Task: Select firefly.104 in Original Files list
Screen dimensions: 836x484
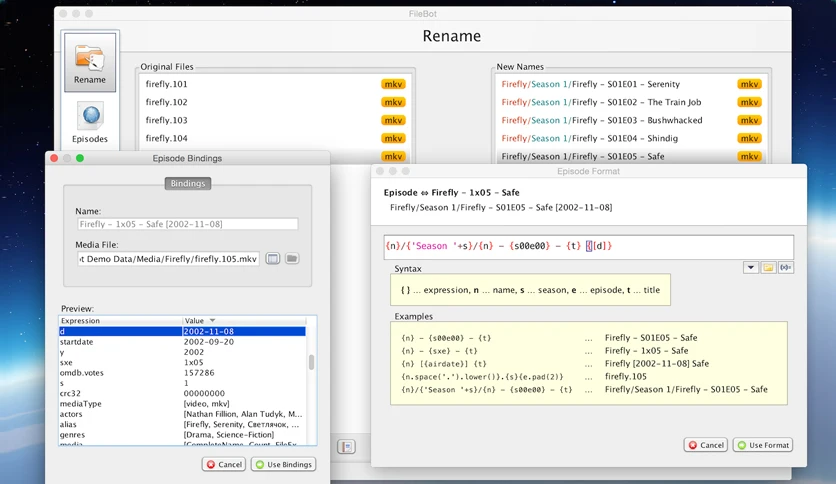Action: pyautogui.click(x=275, y=139)
